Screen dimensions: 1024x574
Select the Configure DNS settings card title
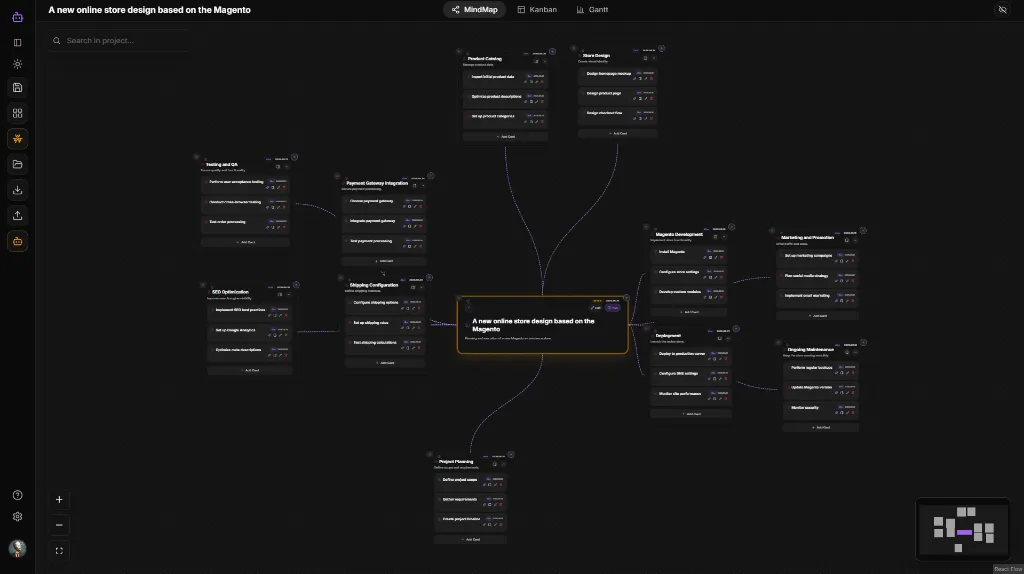click(678, 374)
